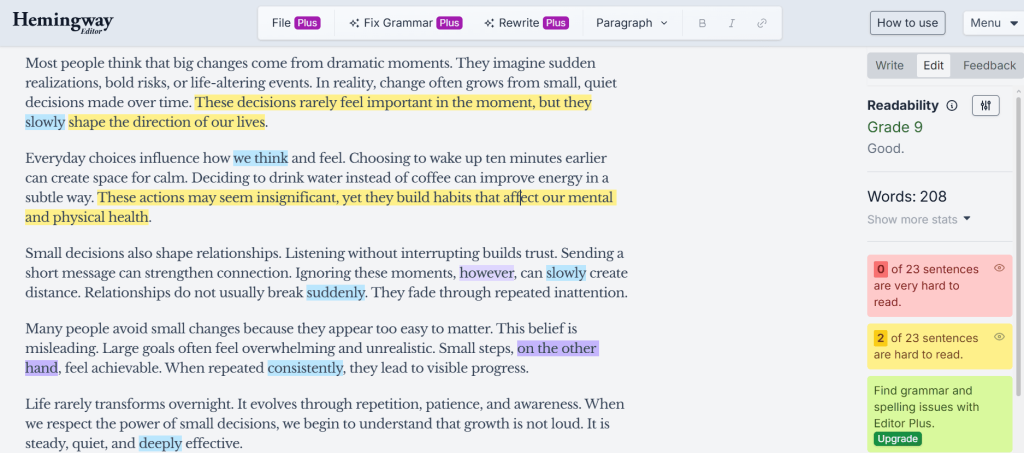
Task: Click the yellow hard-to-read sentence count badge
Action: (880, 338)
